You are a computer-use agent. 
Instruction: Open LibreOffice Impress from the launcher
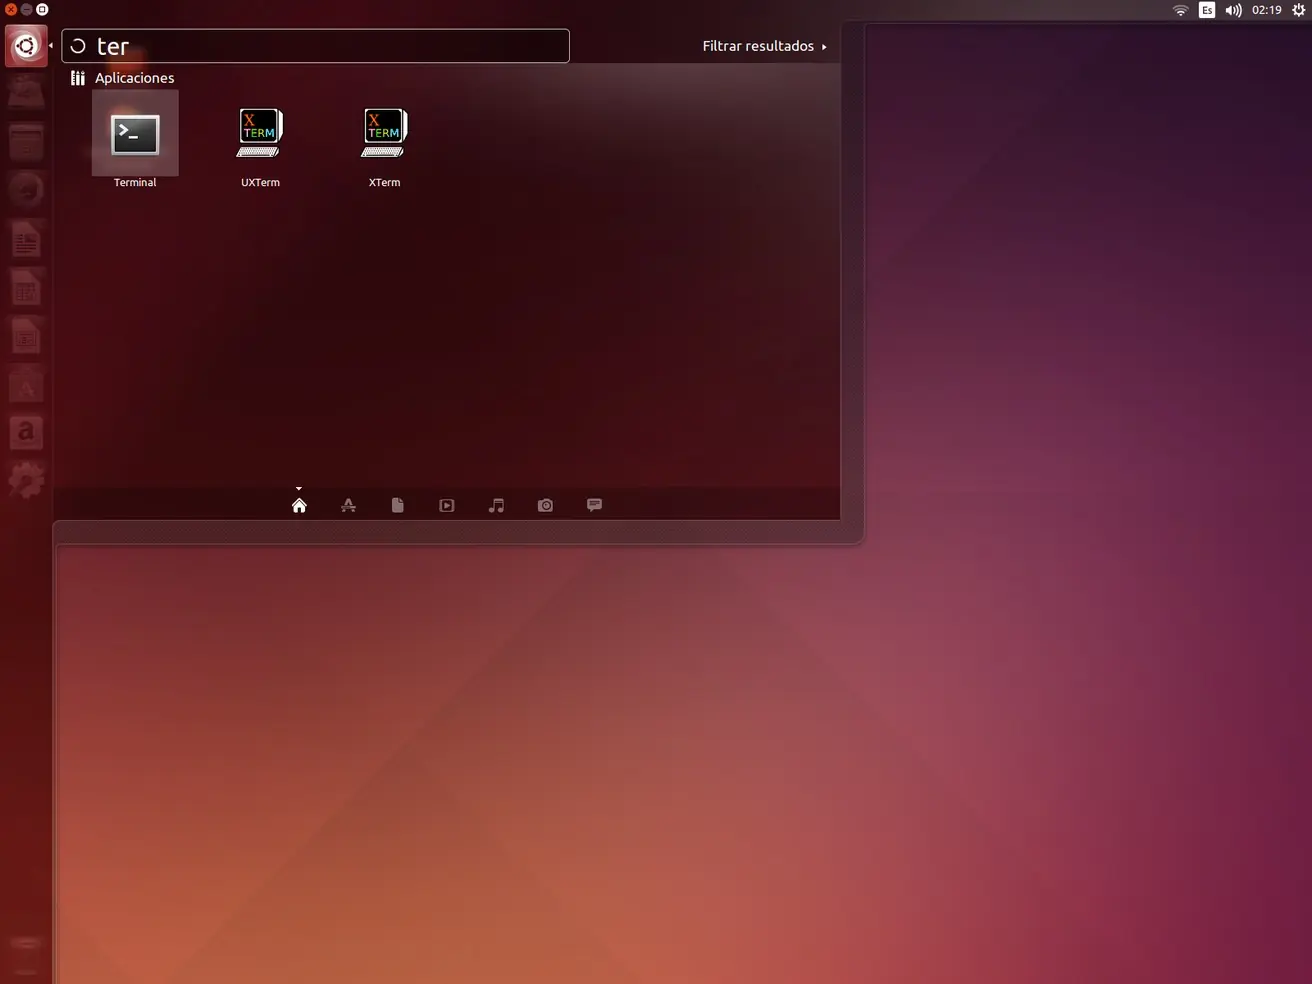point(26,337)
